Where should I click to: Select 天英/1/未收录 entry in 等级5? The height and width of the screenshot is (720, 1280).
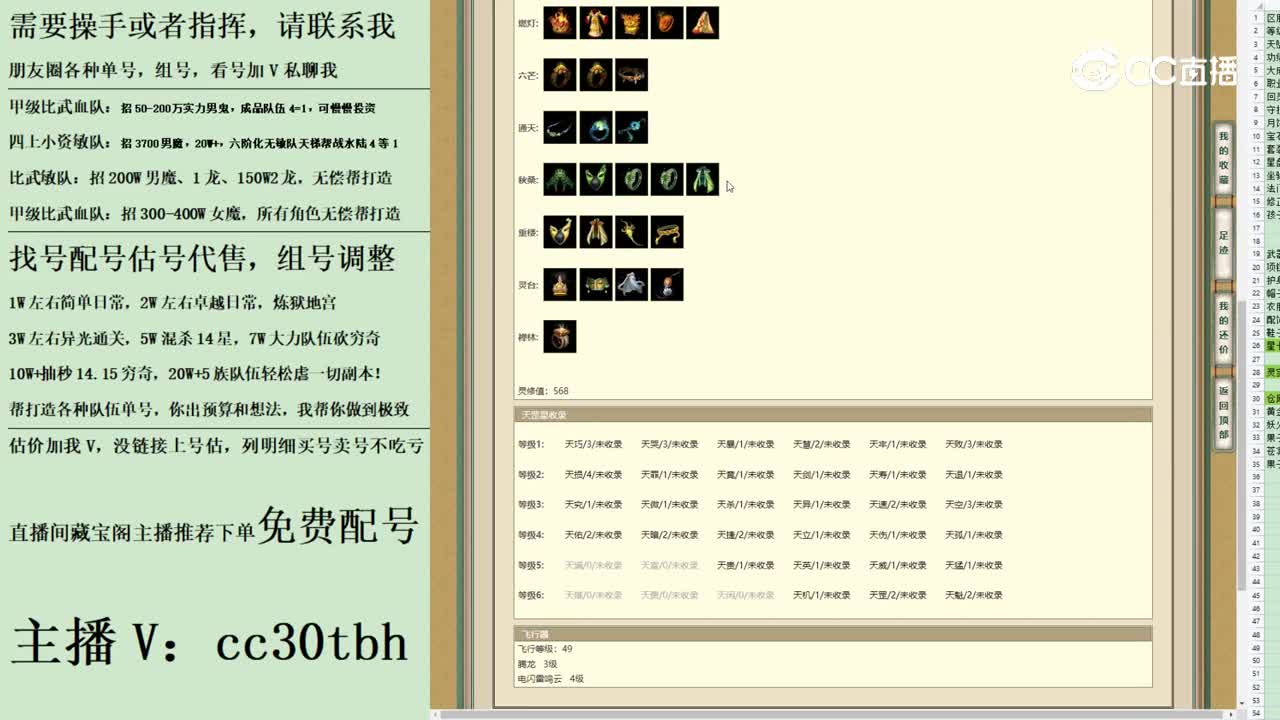(821, 565)
